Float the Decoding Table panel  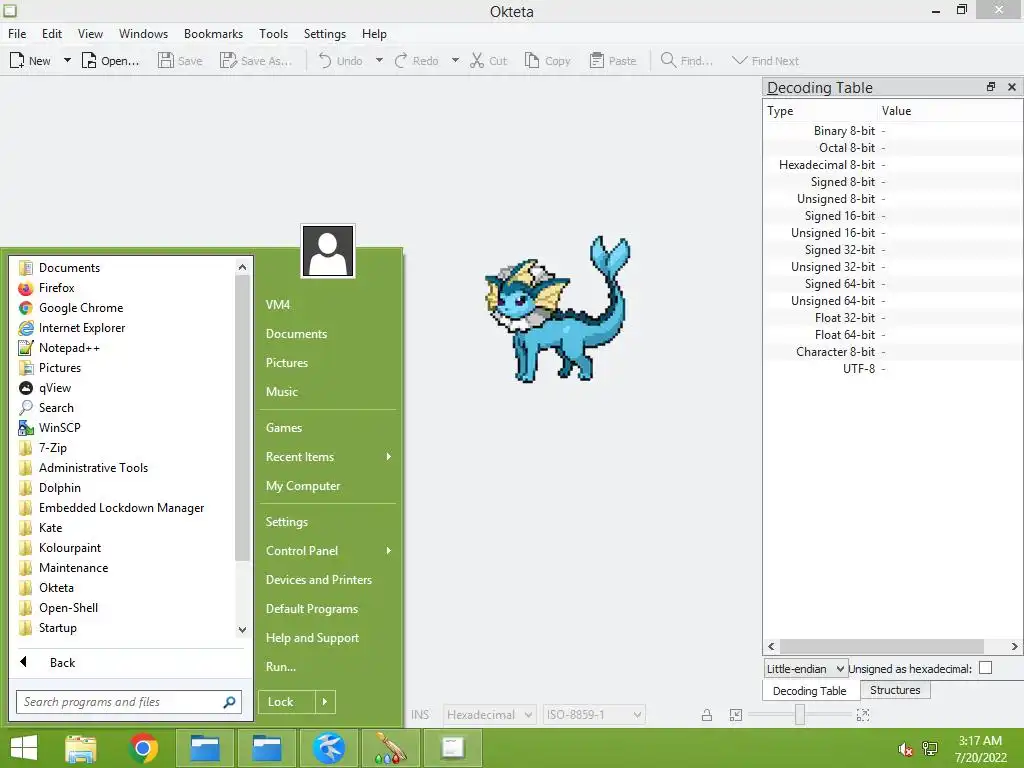991,87
